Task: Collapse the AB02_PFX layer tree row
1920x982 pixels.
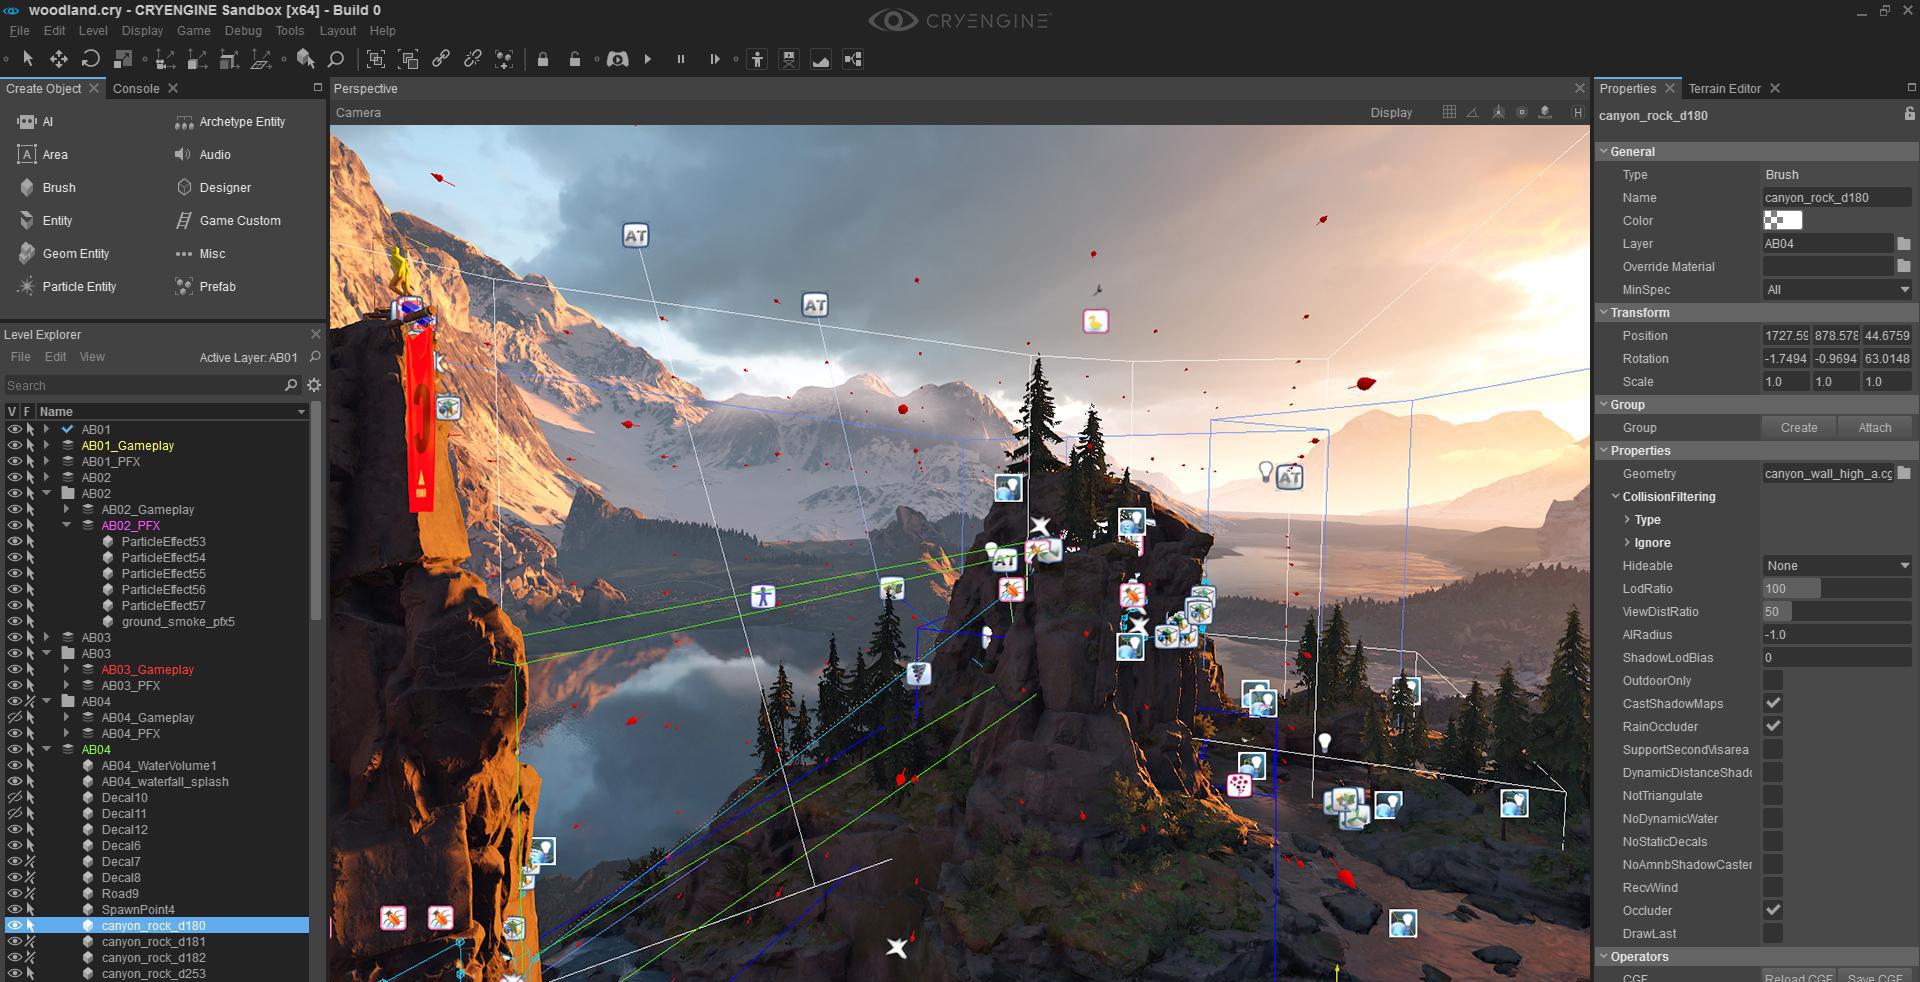Action: click(67, 526)
